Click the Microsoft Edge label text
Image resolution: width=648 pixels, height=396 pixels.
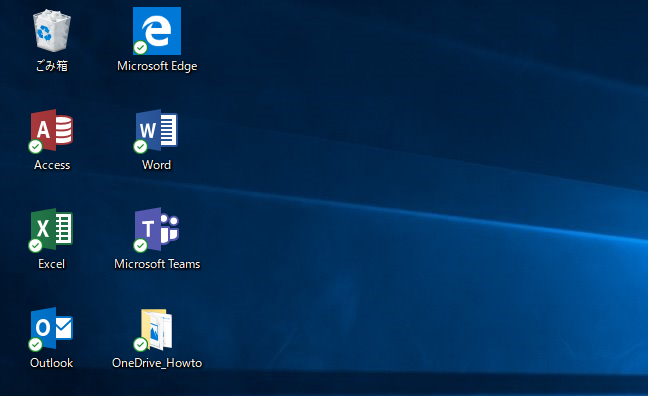click(157, 66)
